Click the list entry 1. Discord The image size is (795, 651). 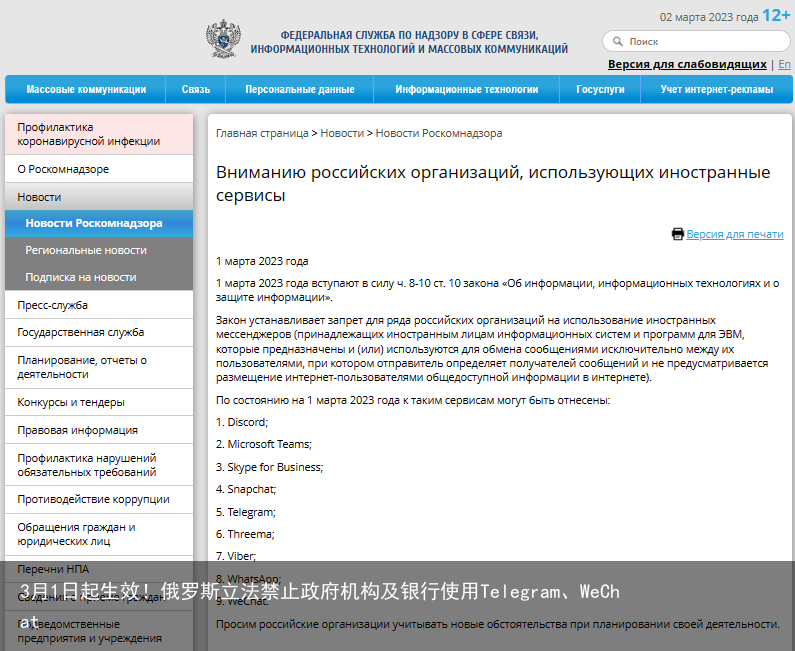tap(242, 422)
